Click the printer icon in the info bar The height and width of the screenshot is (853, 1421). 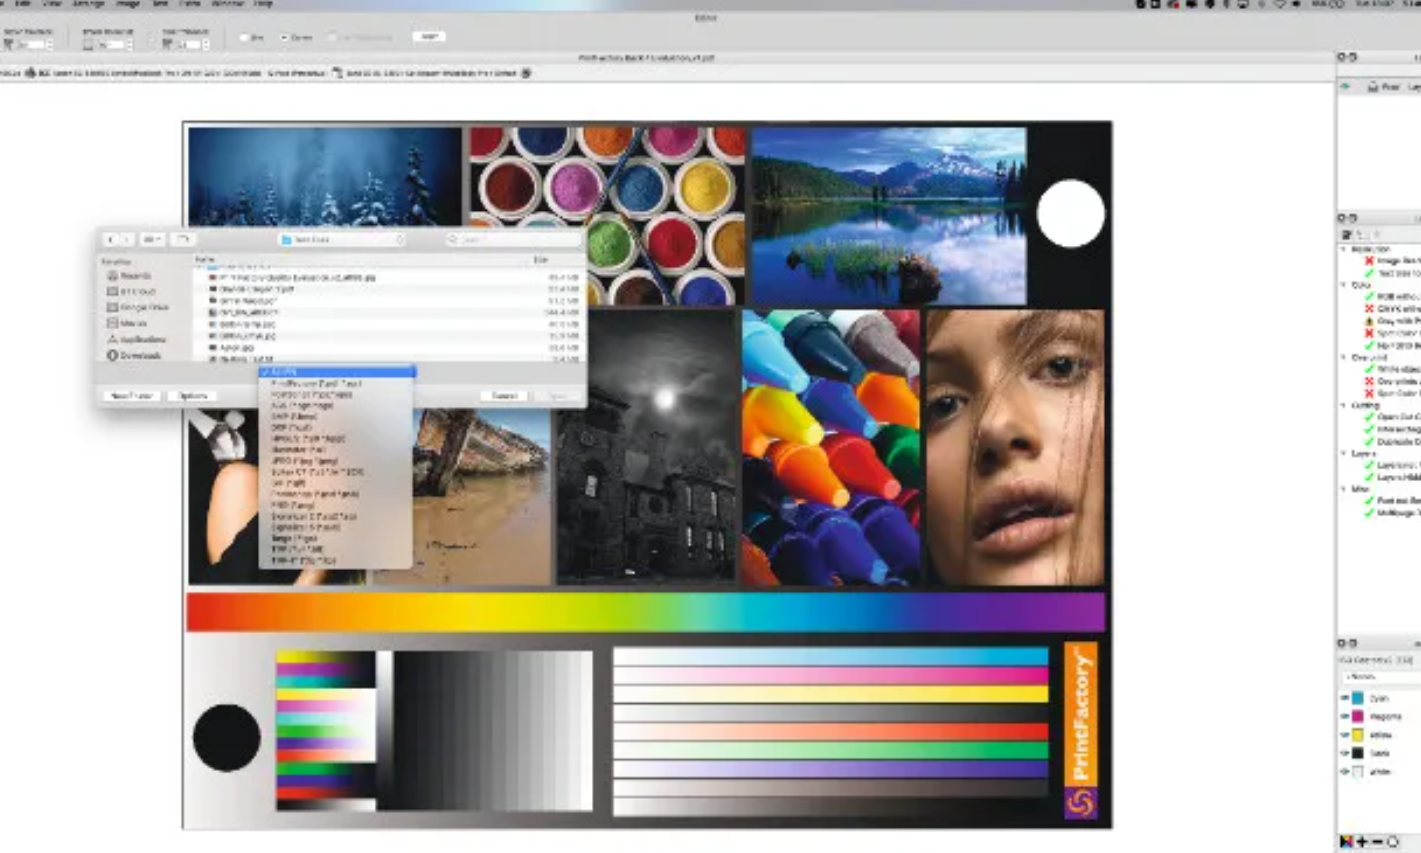30,73
